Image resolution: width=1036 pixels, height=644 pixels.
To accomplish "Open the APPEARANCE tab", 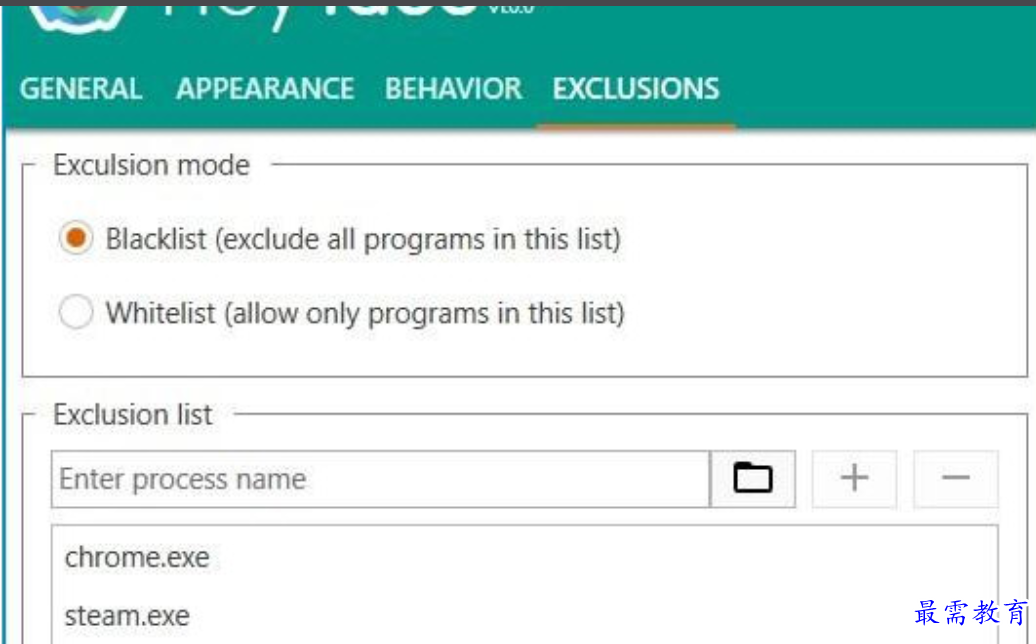I will (x=265, y=89).
